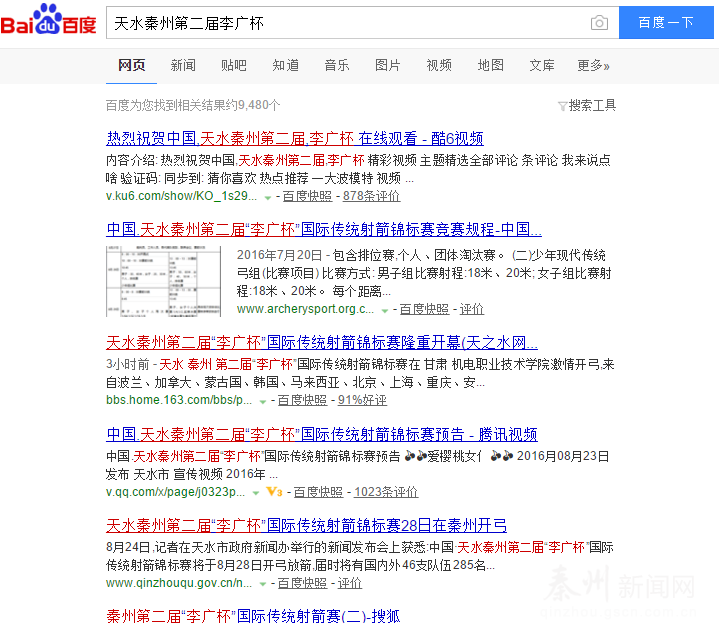Click the v.qq.com/x/page/j0323p... URL text
719x623 pixels.
click(x=176, y=492)
